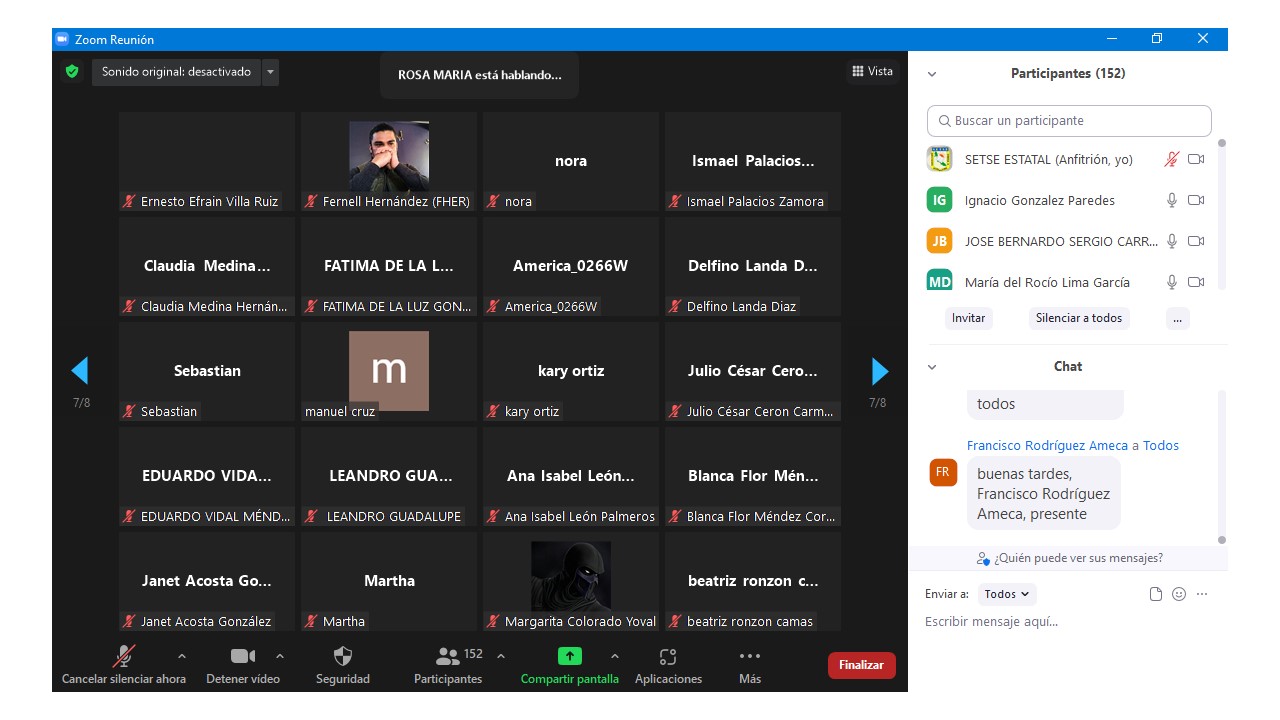
Task: Expand video options caret beside Detener vídeo
Action: 279,656
